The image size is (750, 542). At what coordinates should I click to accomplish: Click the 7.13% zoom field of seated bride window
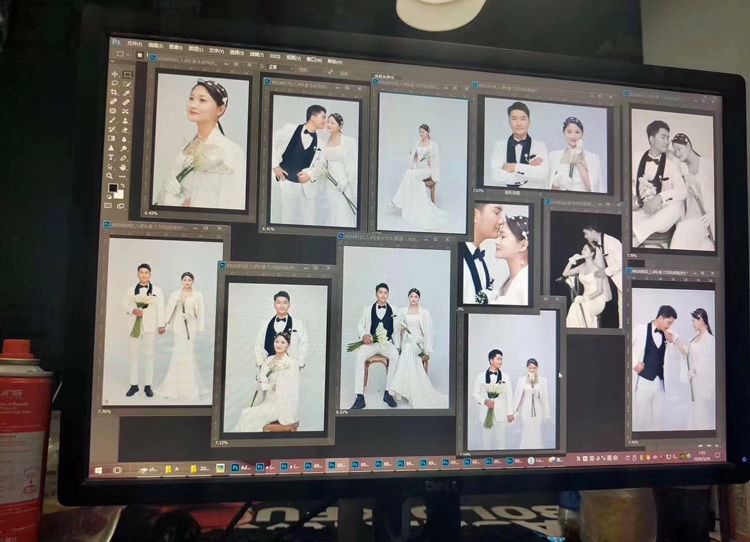[221, 443]
